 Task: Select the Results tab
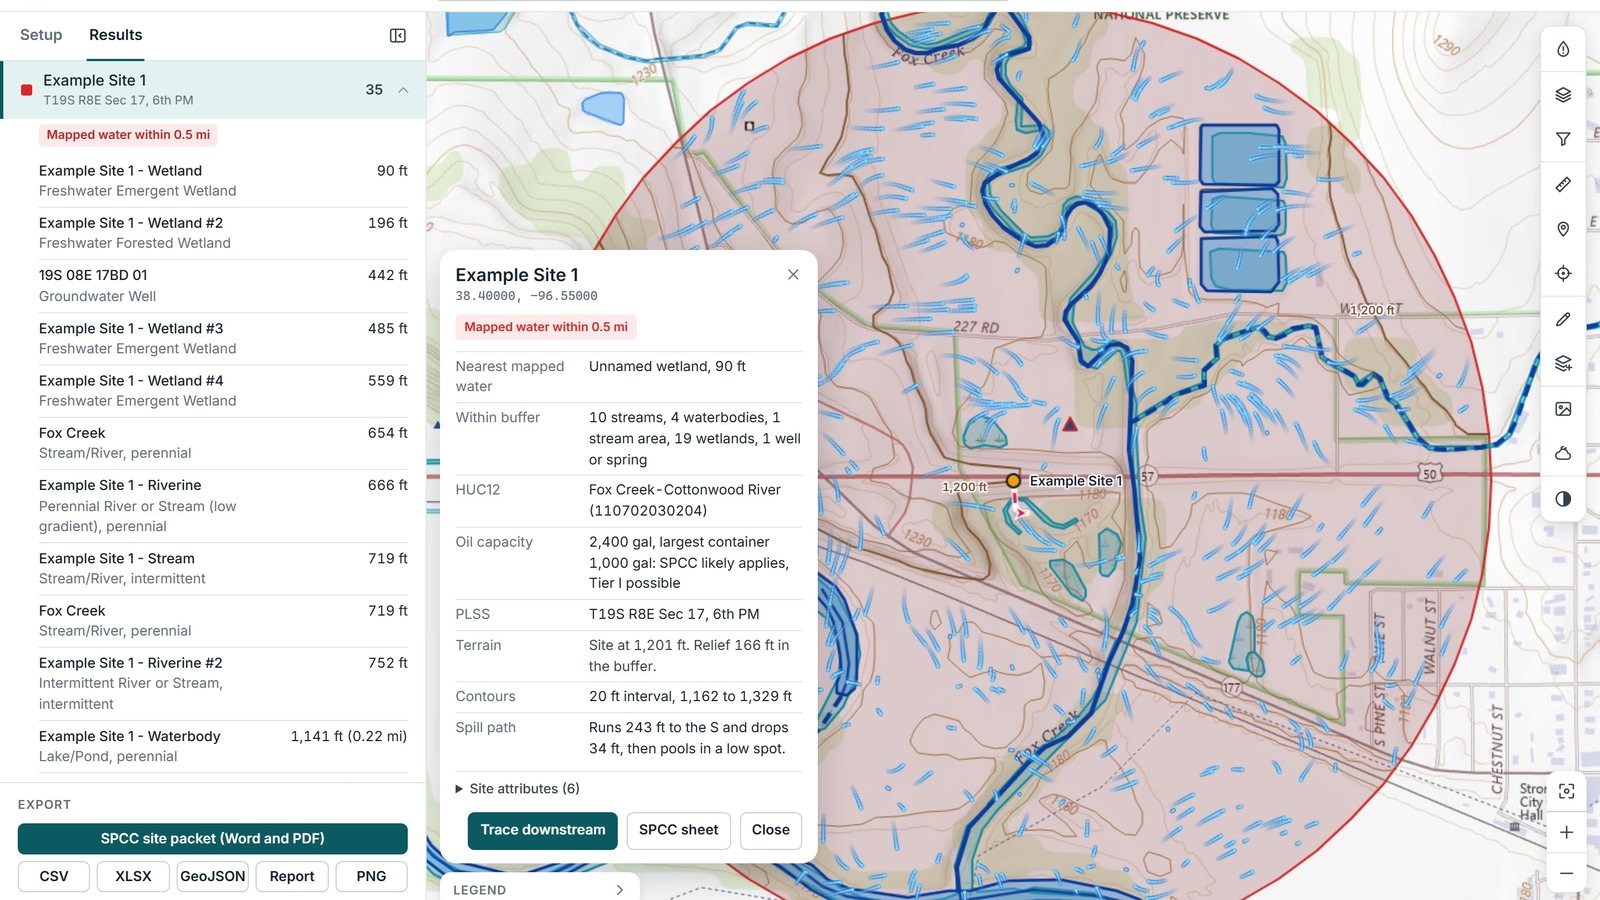pos(116,35)
